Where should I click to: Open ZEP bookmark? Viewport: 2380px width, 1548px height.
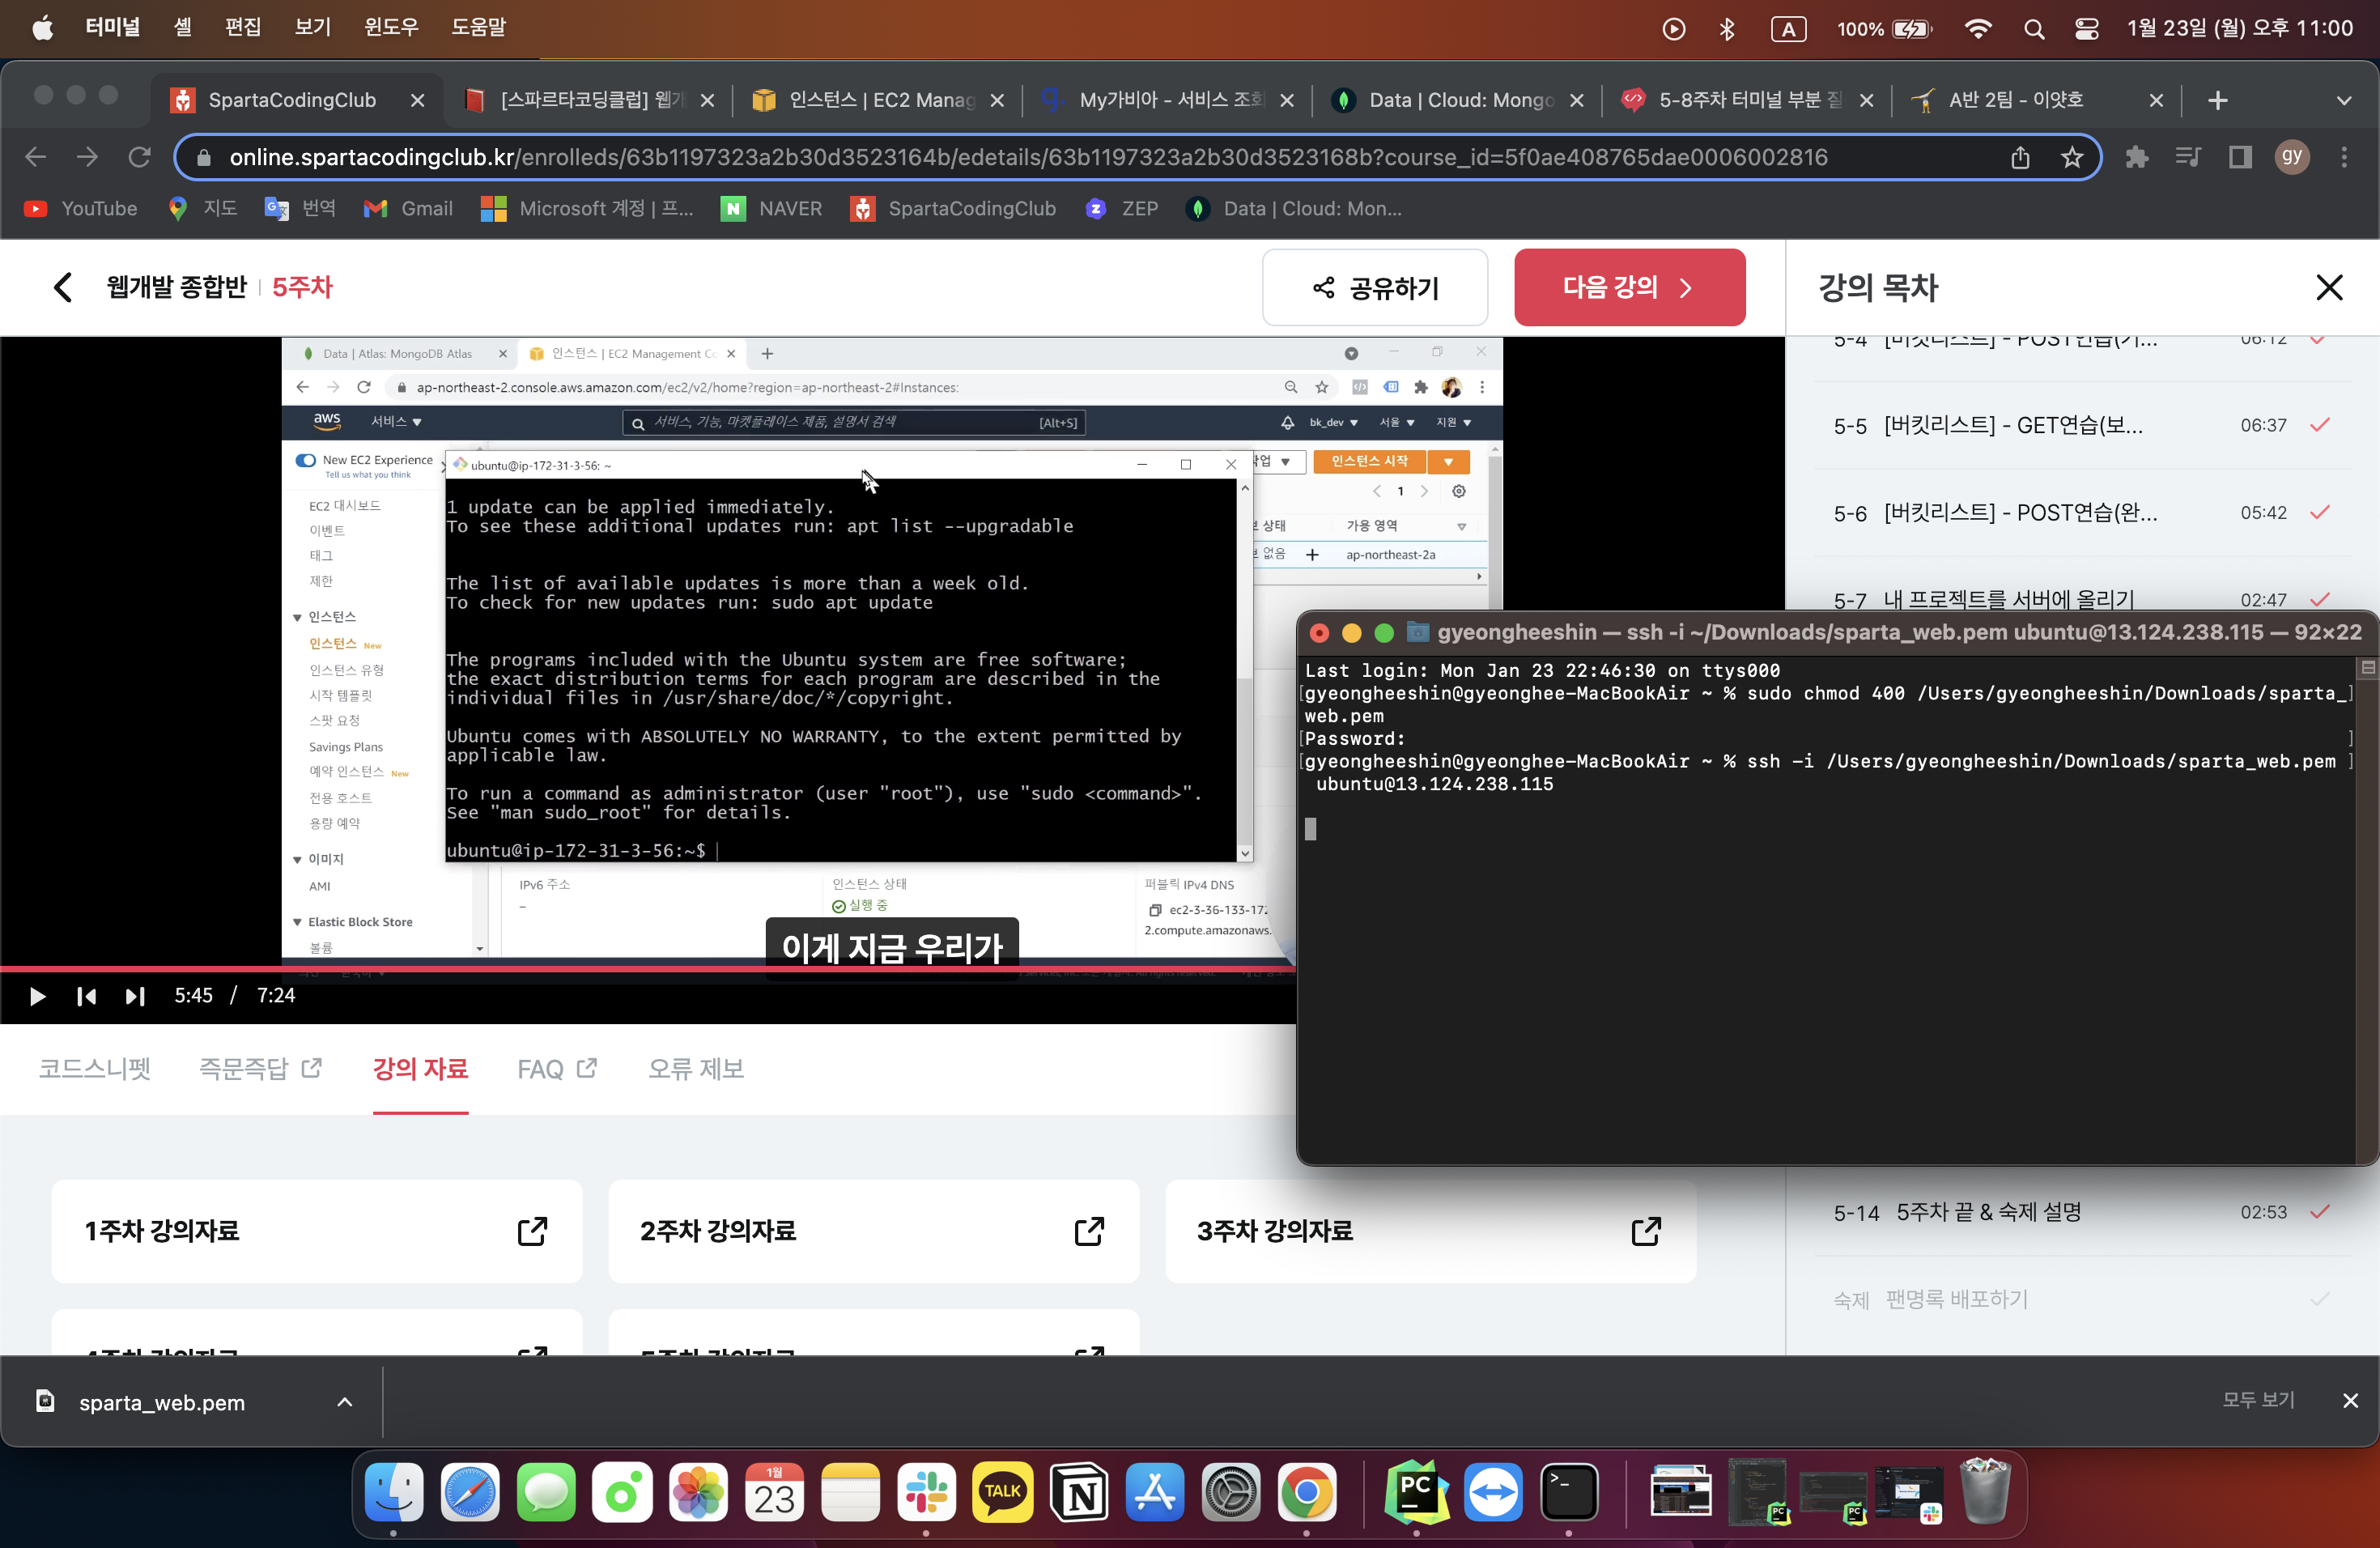[1121, 208]
